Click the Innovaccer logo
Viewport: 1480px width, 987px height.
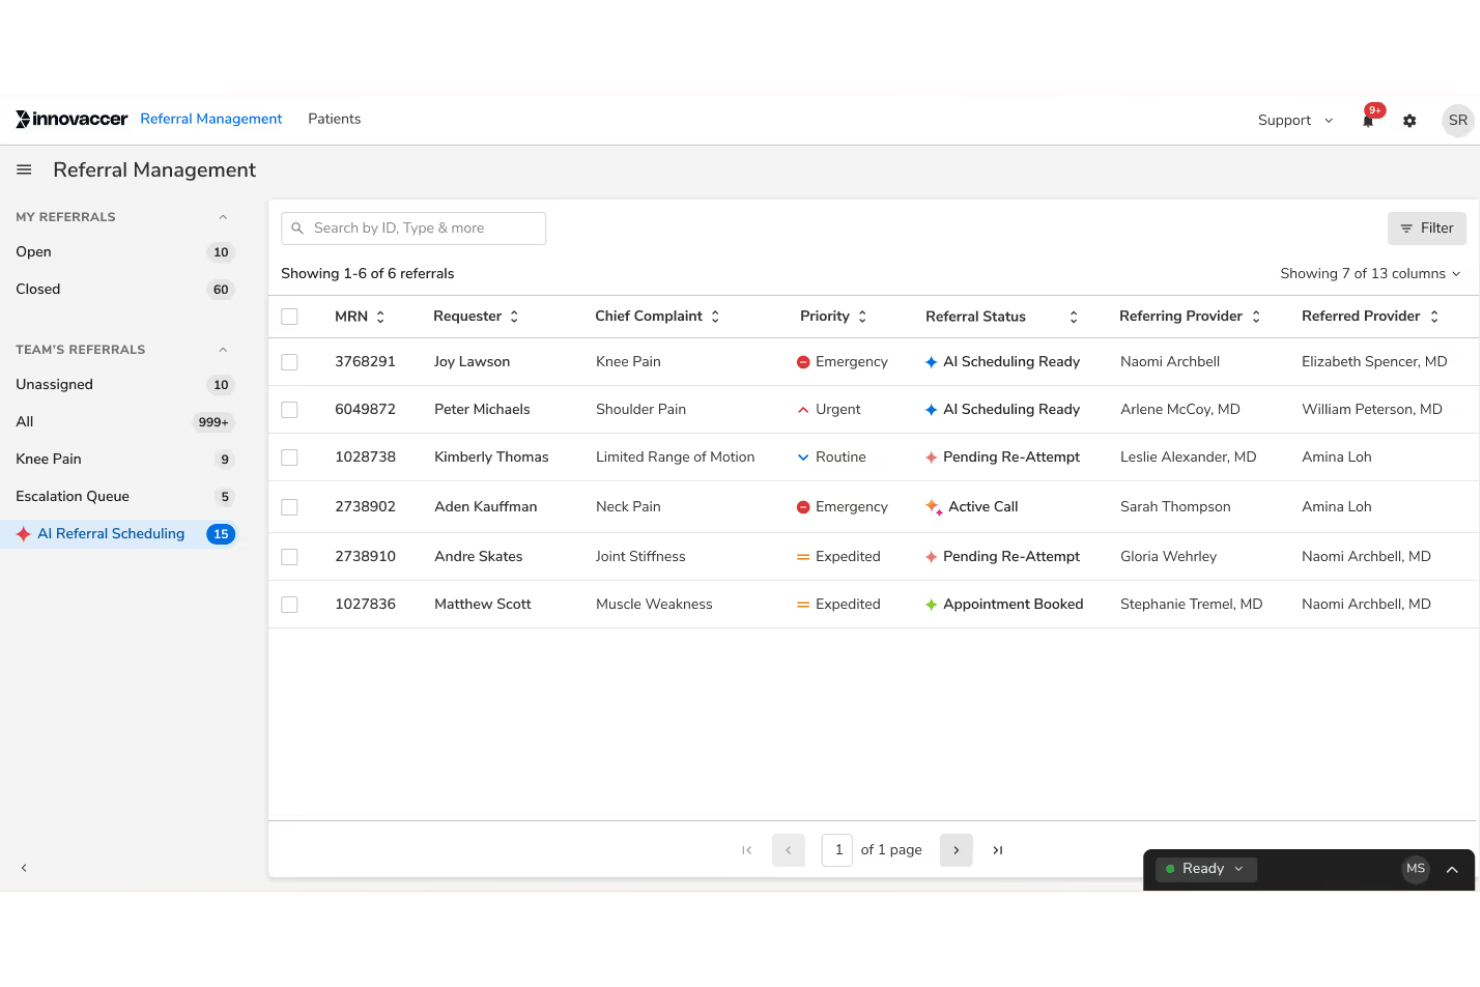click(72, 119)
